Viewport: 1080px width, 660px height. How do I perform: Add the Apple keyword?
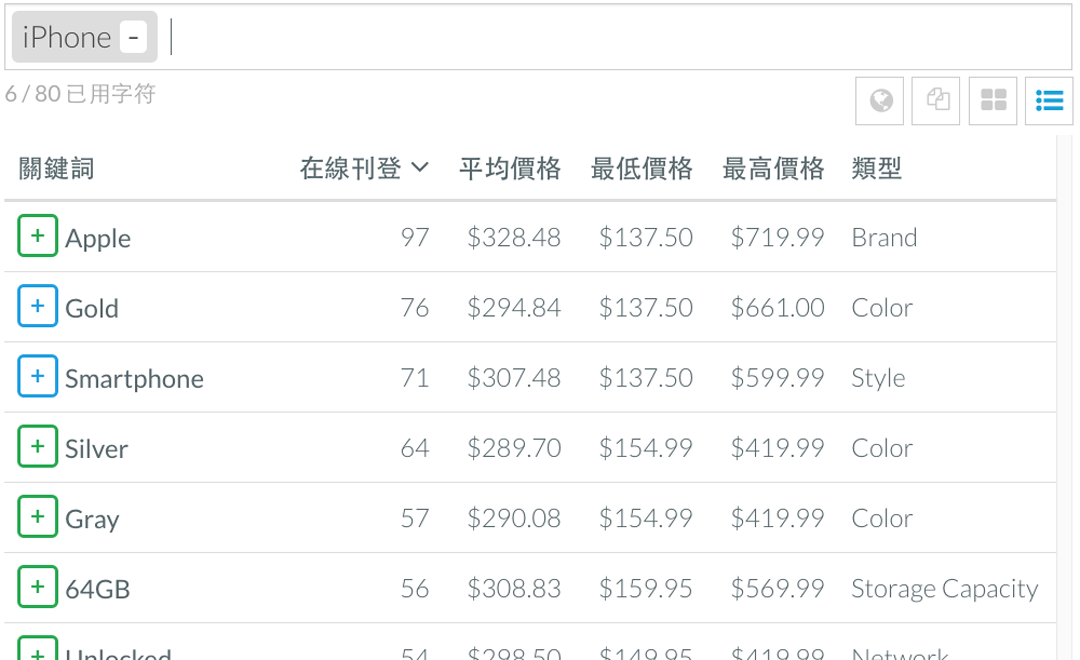(37, 236)
